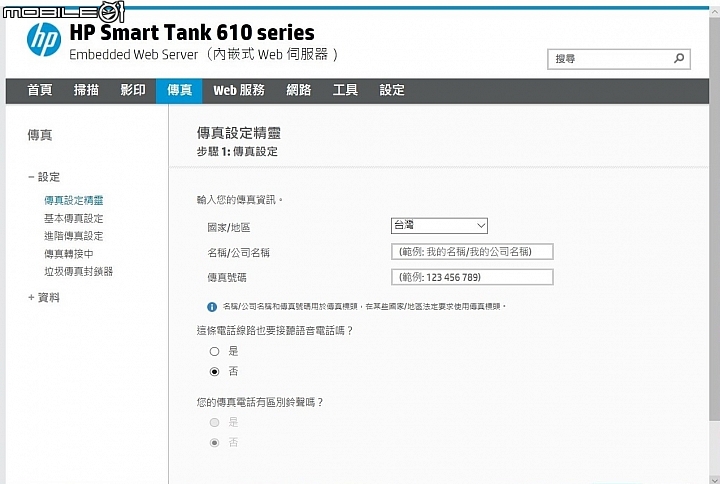Open the Web 服務 tab
This screenshot has height=484, width=720.
[239, 90]
